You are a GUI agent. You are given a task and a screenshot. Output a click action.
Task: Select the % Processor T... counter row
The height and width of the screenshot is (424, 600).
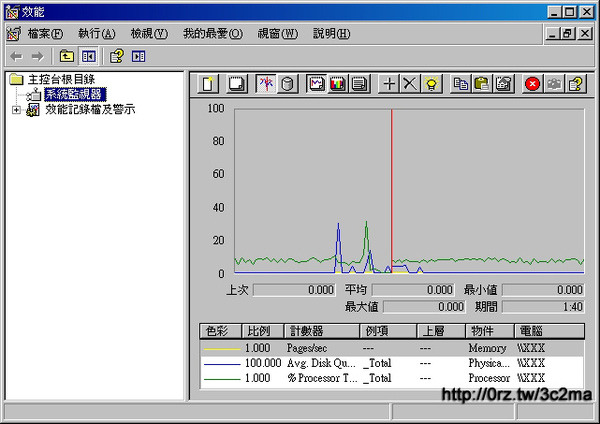click(392, 378)
